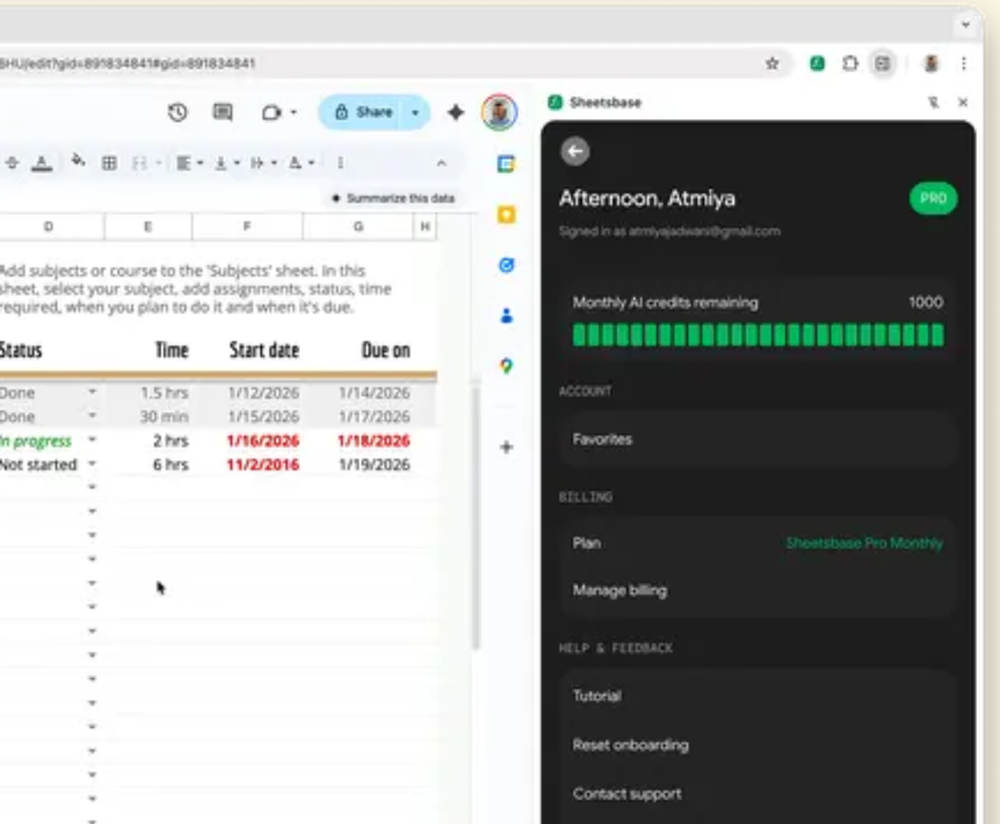The height and width of the screenshot is (824, 1000).
Task: Open Google Maps in the side panel
Action: pos(506,366)
